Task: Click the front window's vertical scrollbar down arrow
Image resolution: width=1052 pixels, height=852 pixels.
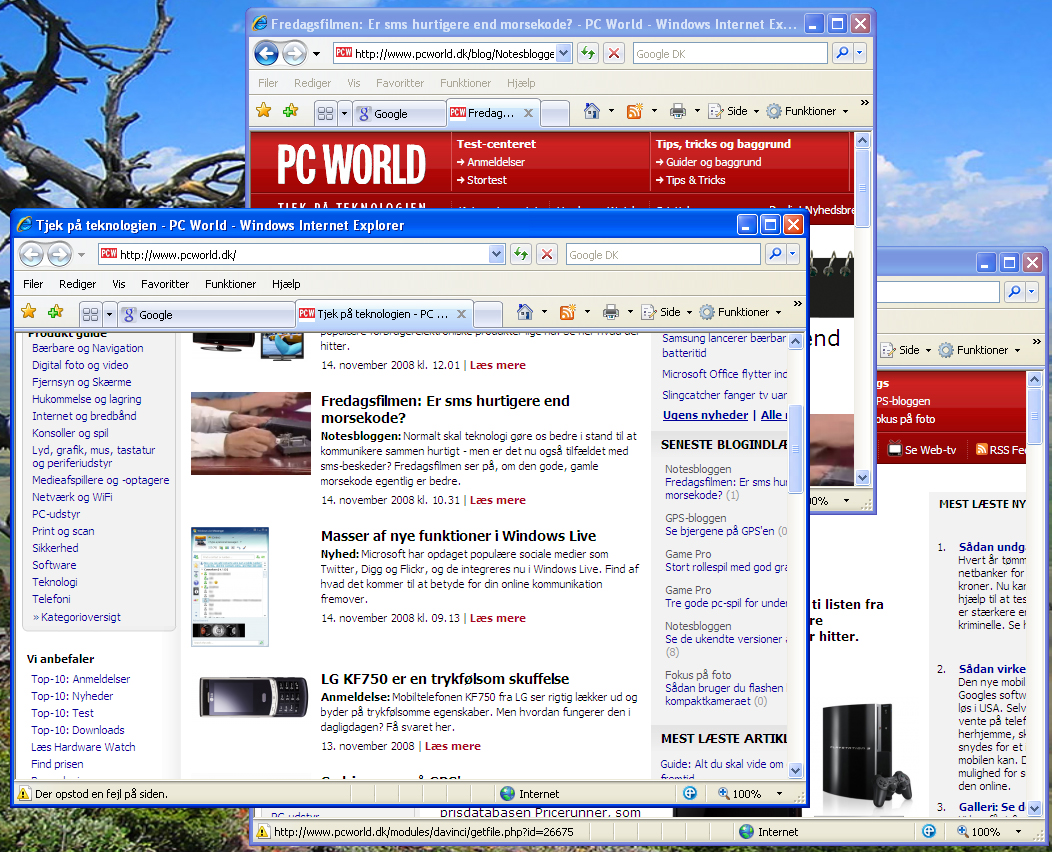Action: pyautogui.click(x=796, y=770)
